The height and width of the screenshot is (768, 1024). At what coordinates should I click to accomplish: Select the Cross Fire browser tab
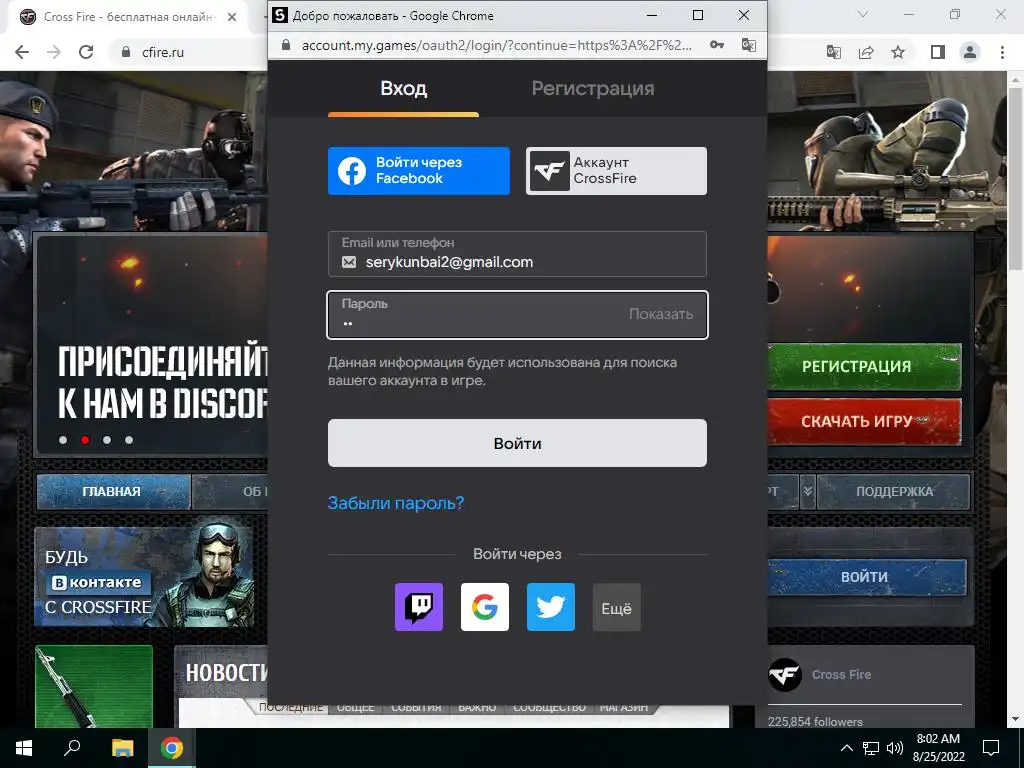(x=127, y=17)
